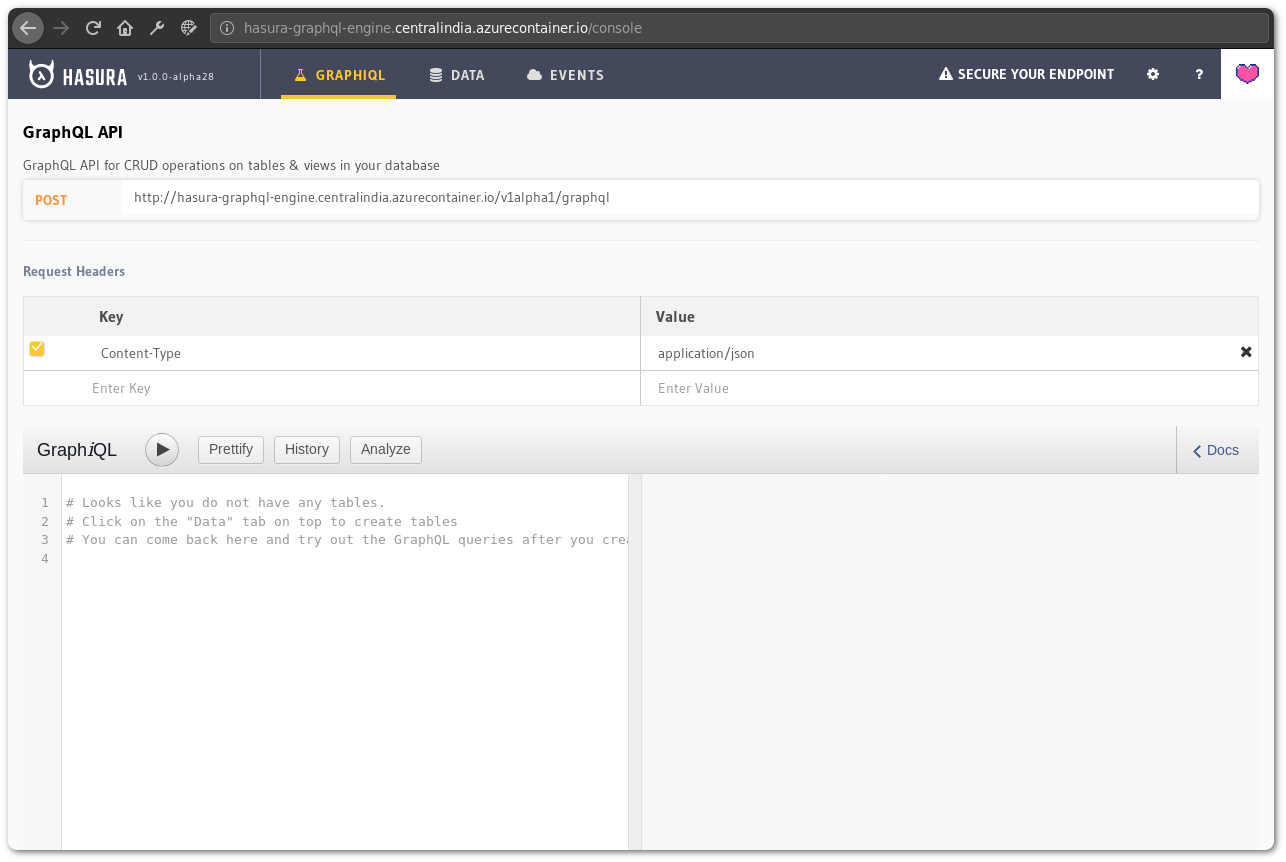This screenshot has height=862, width=1286.
Task: Open help with the question mark icon
Action: click(x=1199, y=74)
